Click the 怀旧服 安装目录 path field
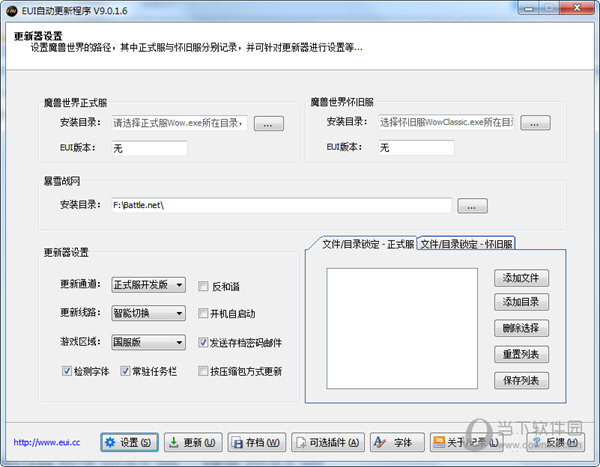600x467 pixels. point(446,122)
